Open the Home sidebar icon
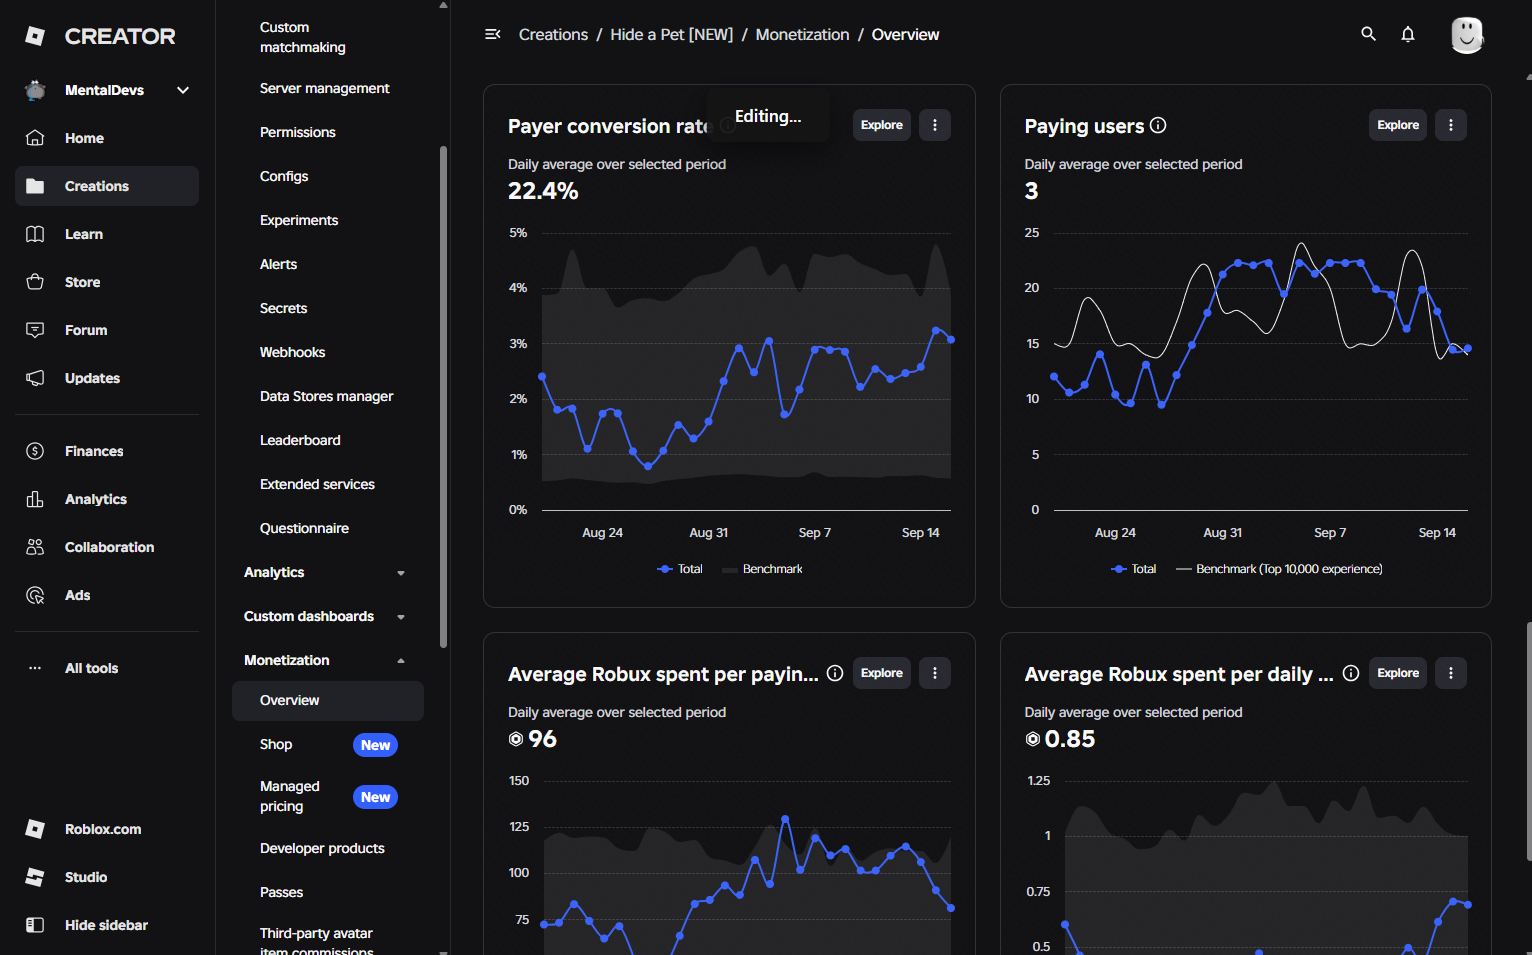This screenshot has width=1532, height=955. click(35, 138)
